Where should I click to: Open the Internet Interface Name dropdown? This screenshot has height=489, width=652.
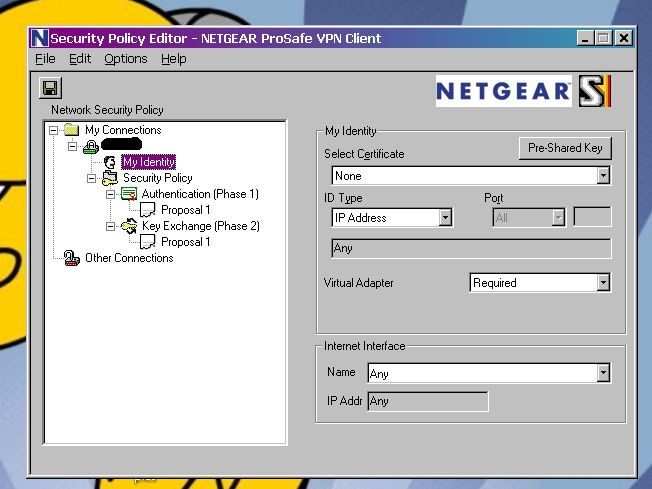[603, 373]
